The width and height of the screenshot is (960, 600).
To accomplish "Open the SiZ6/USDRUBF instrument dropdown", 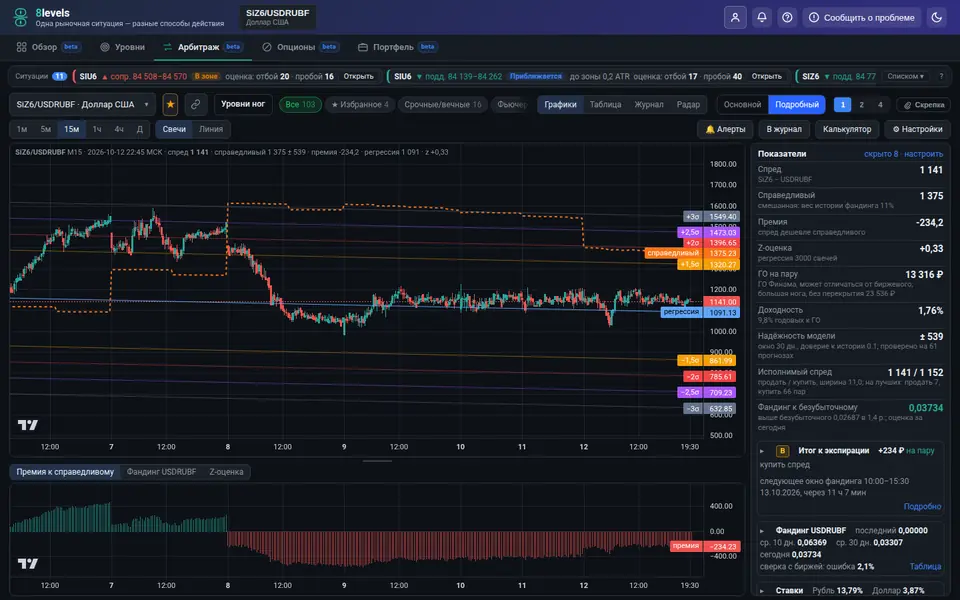I will 83,105.
